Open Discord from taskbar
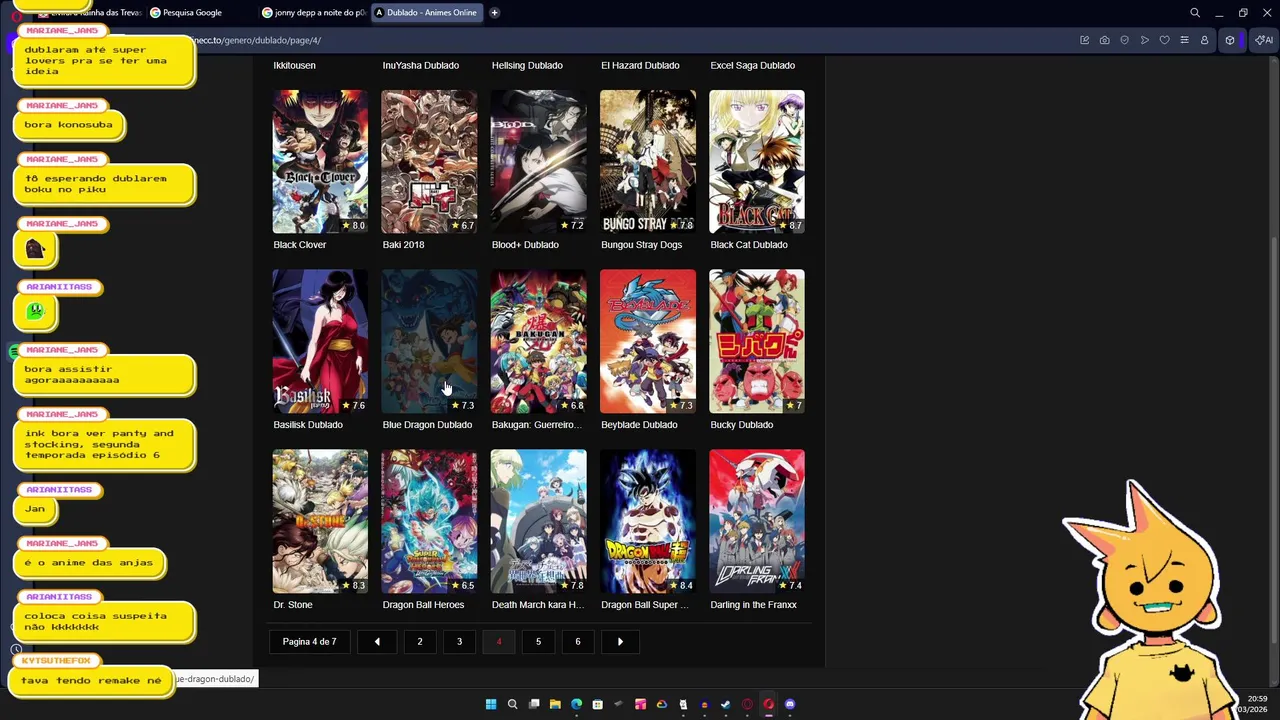Viewport: 1280px width, 720px height. coord(790,704)
